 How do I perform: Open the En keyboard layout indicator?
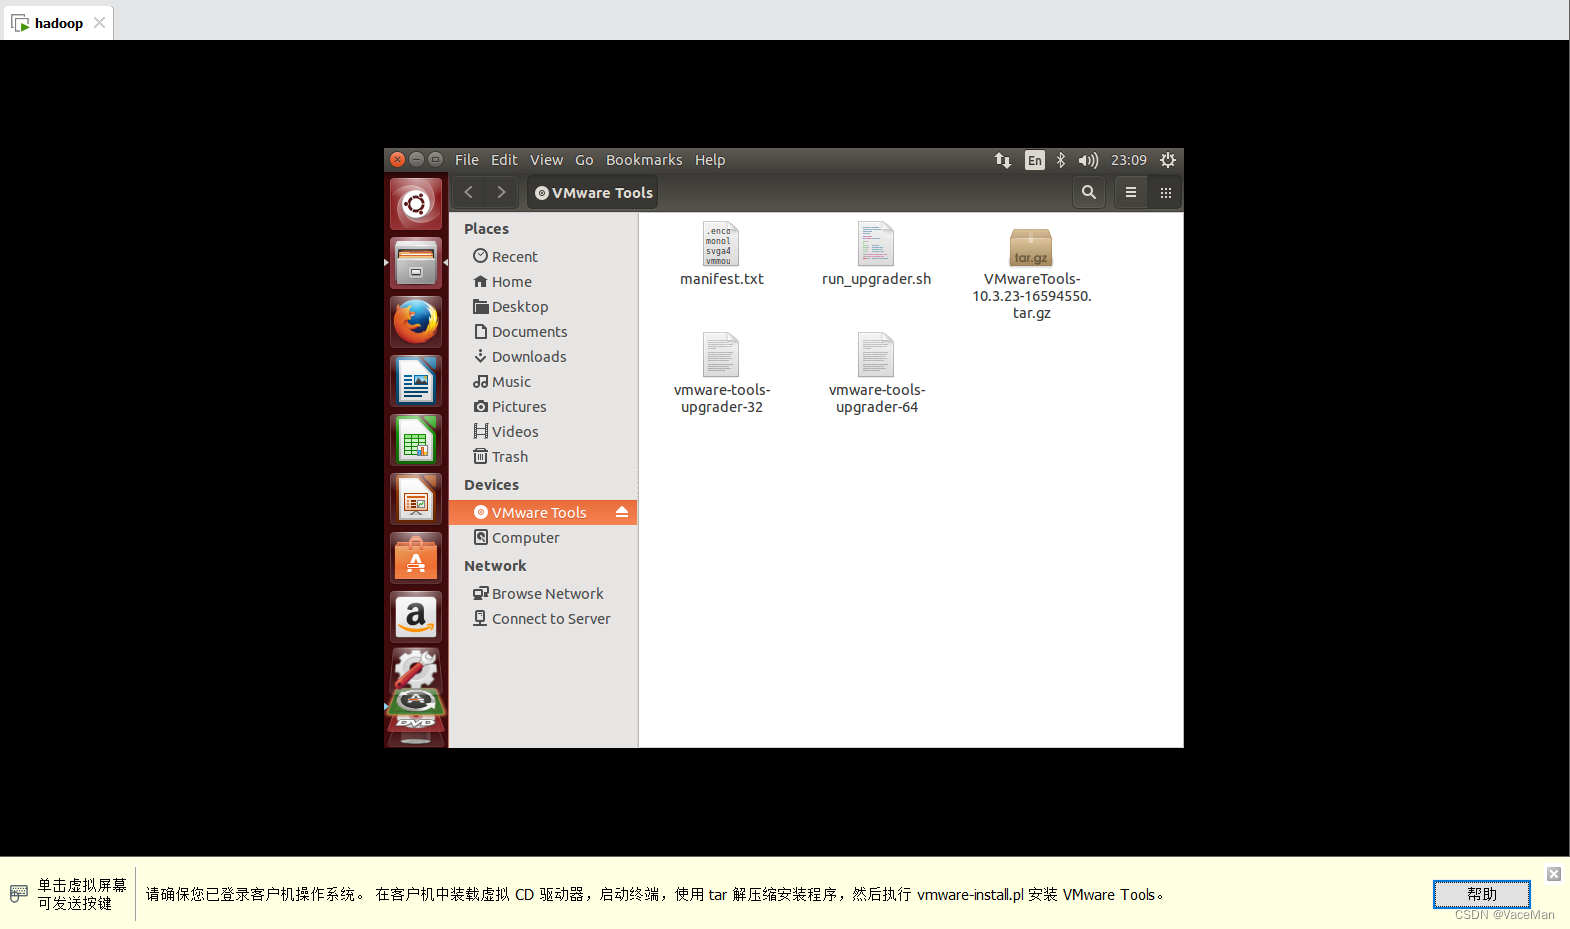point(1035,160)
